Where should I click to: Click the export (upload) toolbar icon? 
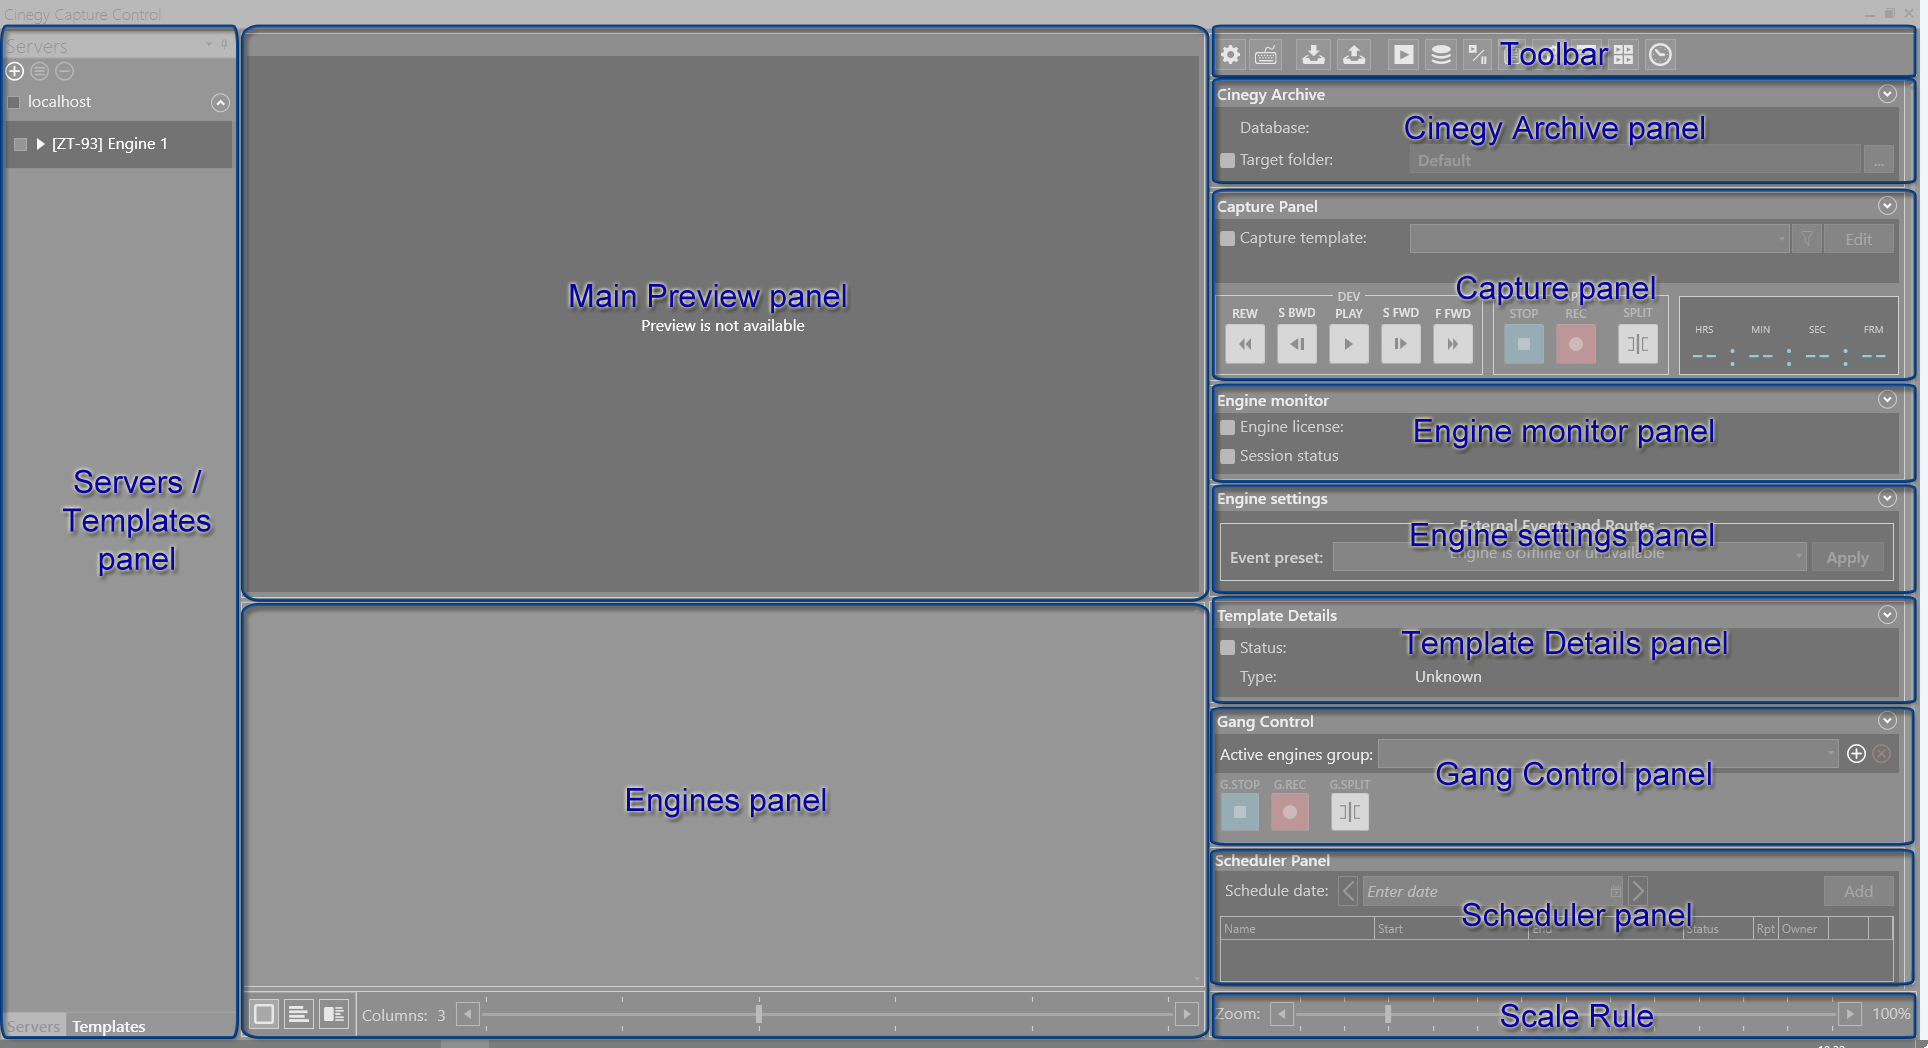click(x=1354, y=55)
